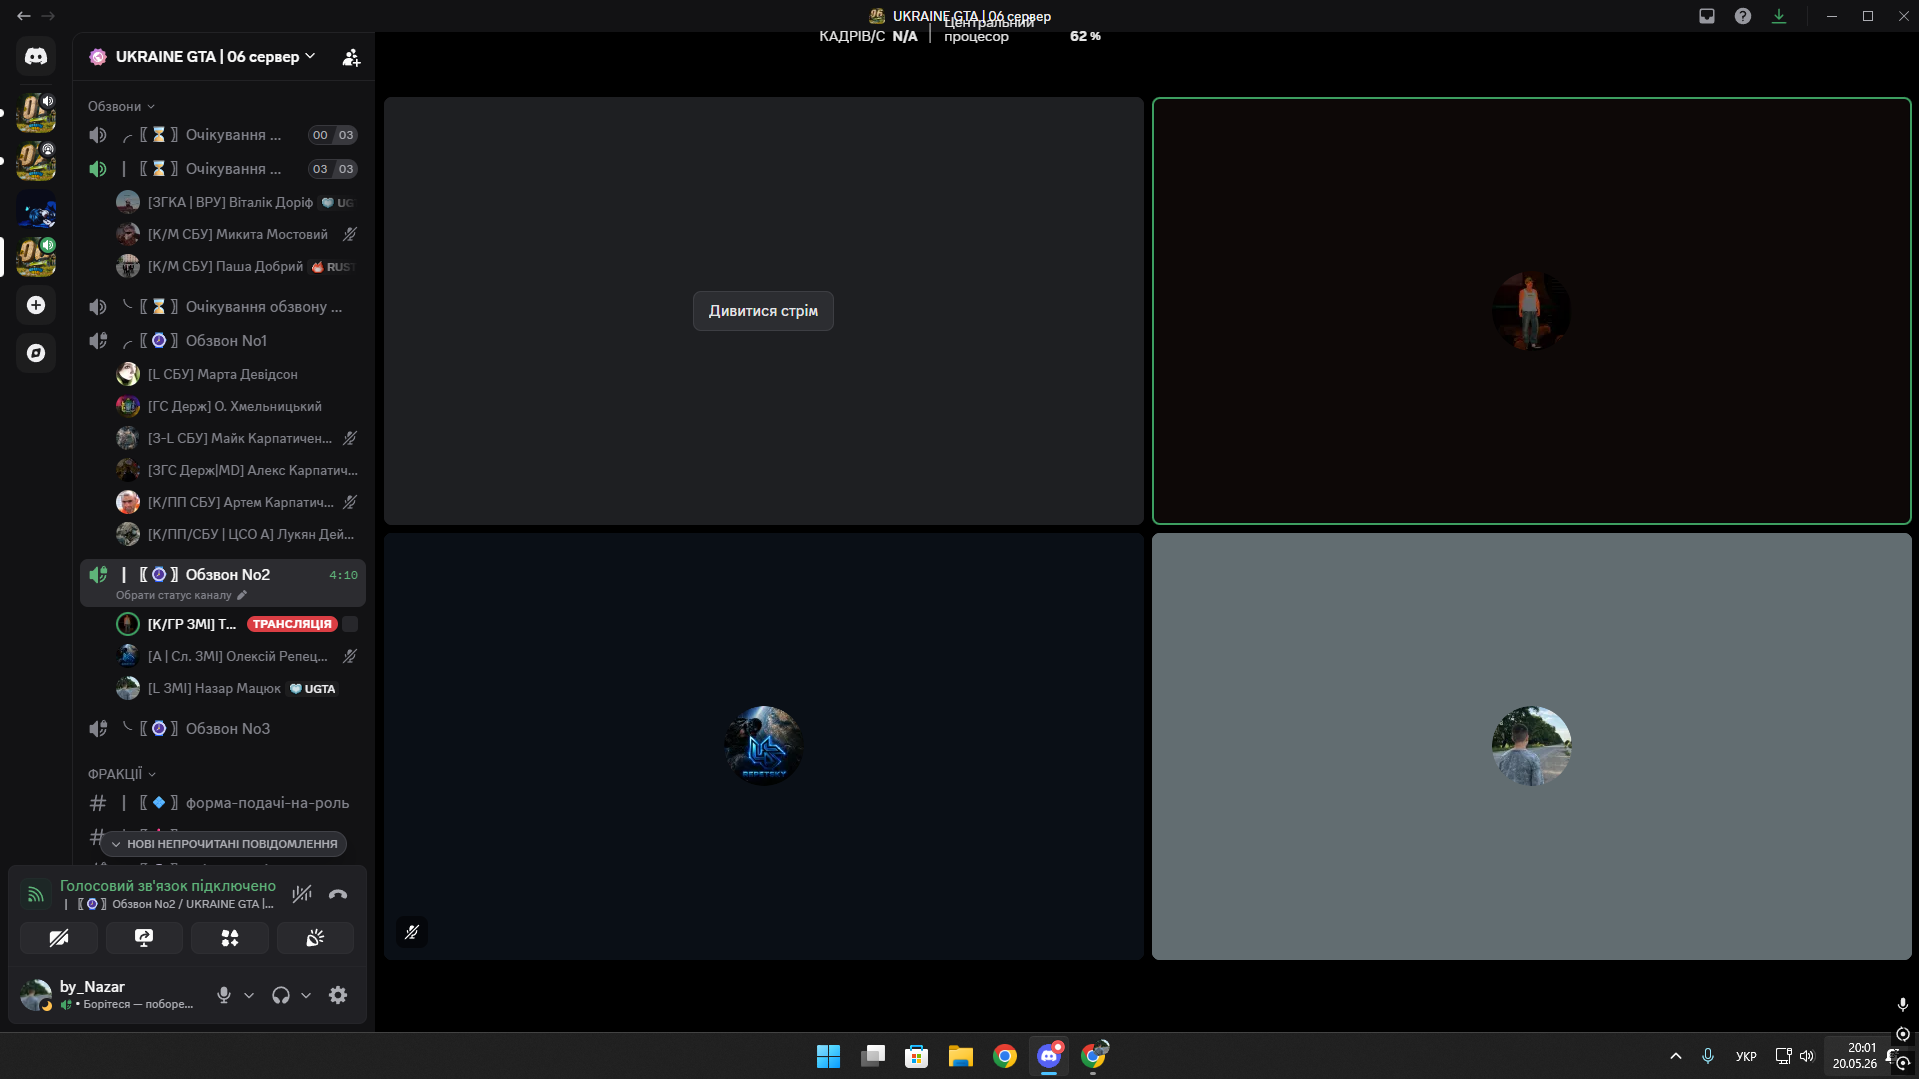Open user settings gear

click(x=338, y=995)
